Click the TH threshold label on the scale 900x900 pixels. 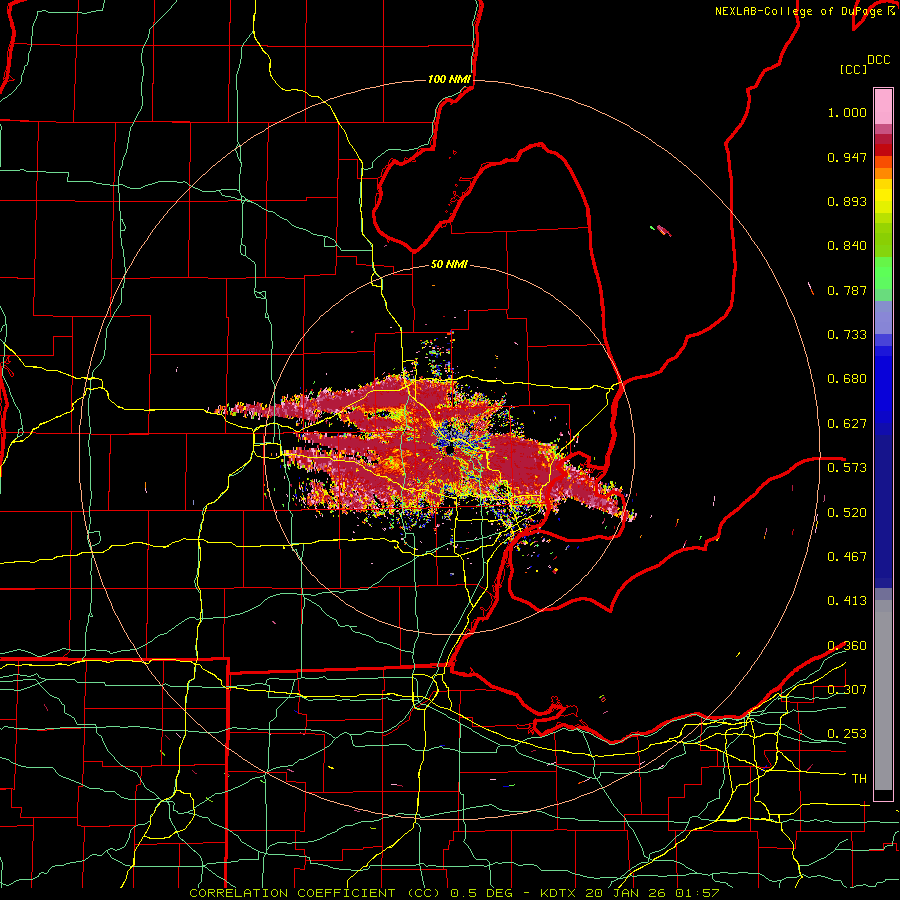click(859, 779)
